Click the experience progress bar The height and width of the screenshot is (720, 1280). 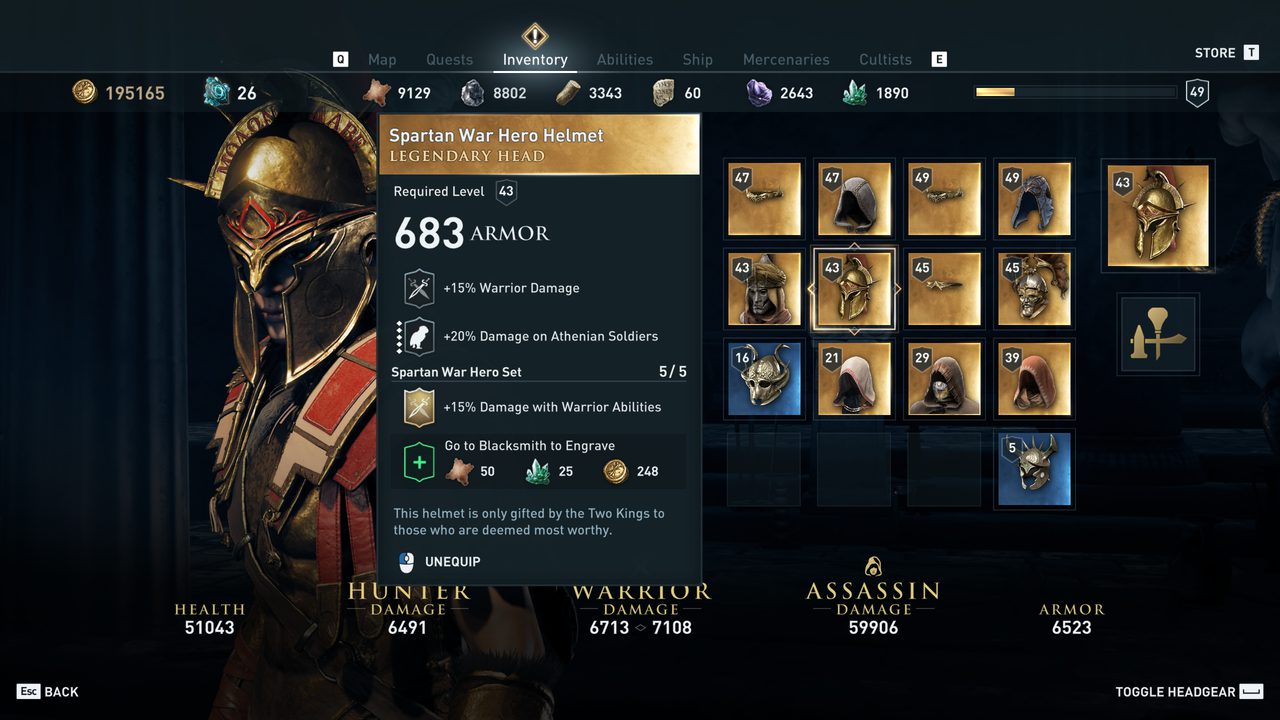(x=1075, y=92)
